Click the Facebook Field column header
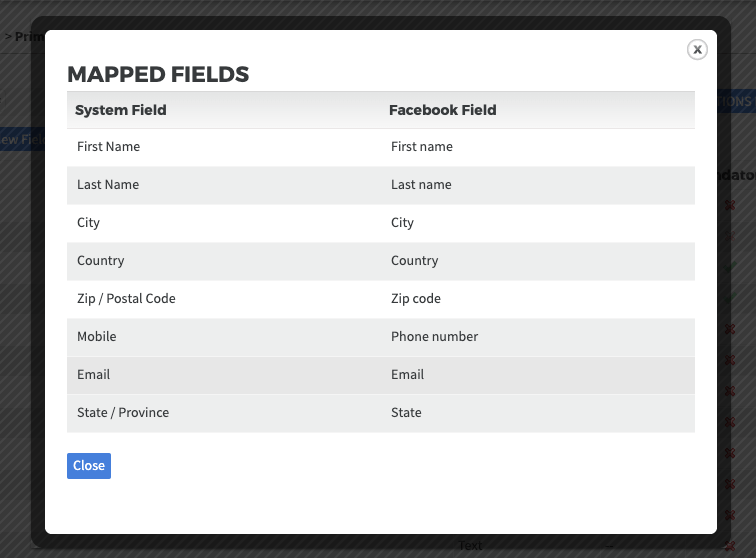The height and width of the screenshot is (558, 756). pyautogui.click(x=443, y=110)
